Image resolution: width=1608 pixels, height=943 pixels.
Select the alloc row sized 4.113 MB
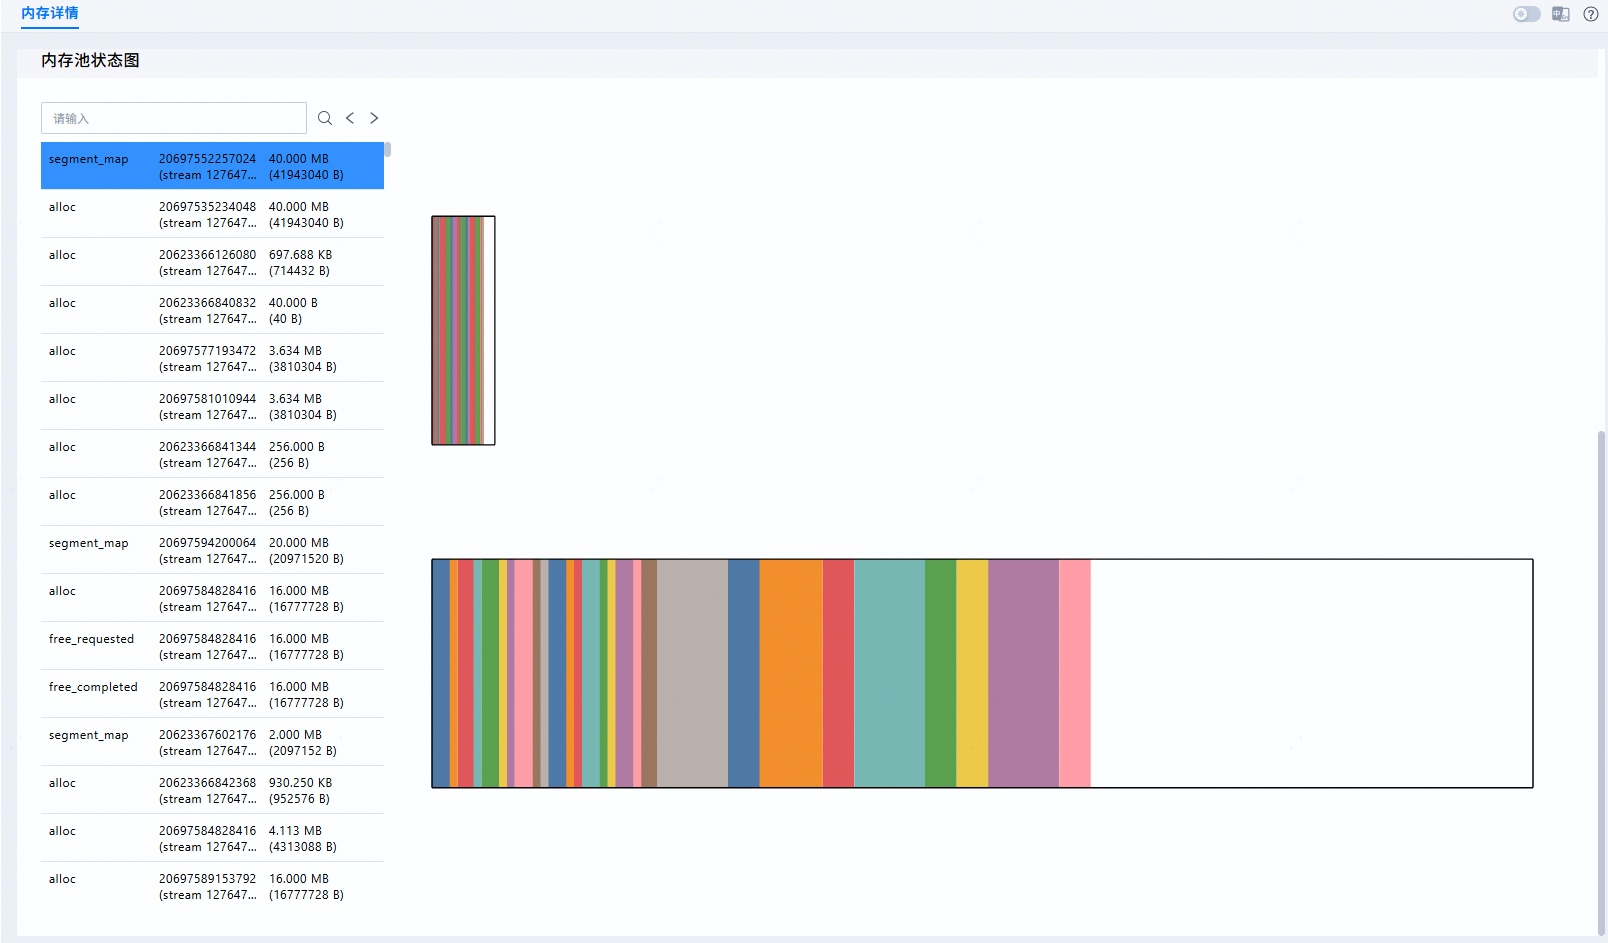pyautogui.click(x=212, y=838)
